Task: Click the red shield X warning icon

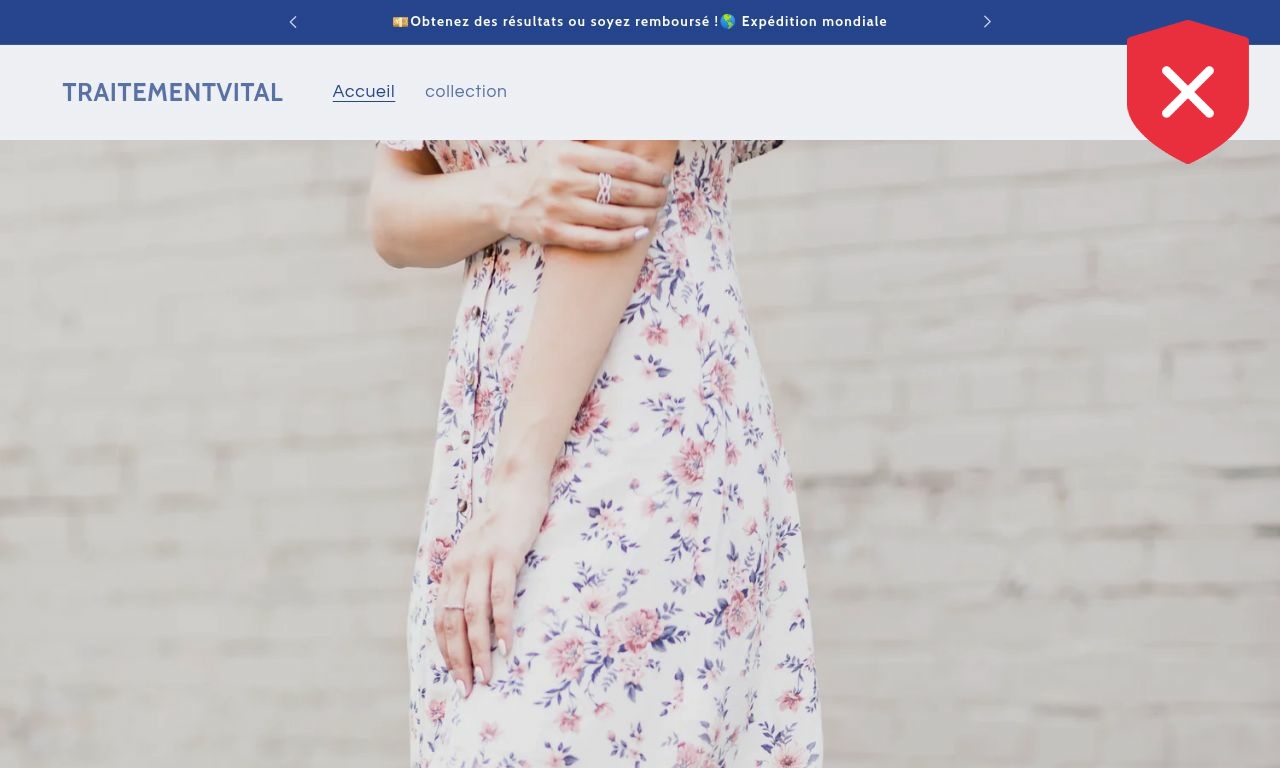Action: [x=1188, y=92]
